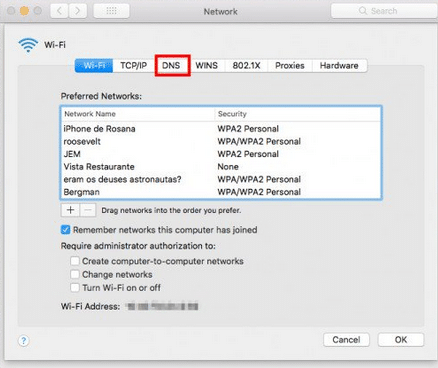Click the yellow minimize window button
This screenshot has width=438, height=368.
click(x=24, y=11)
